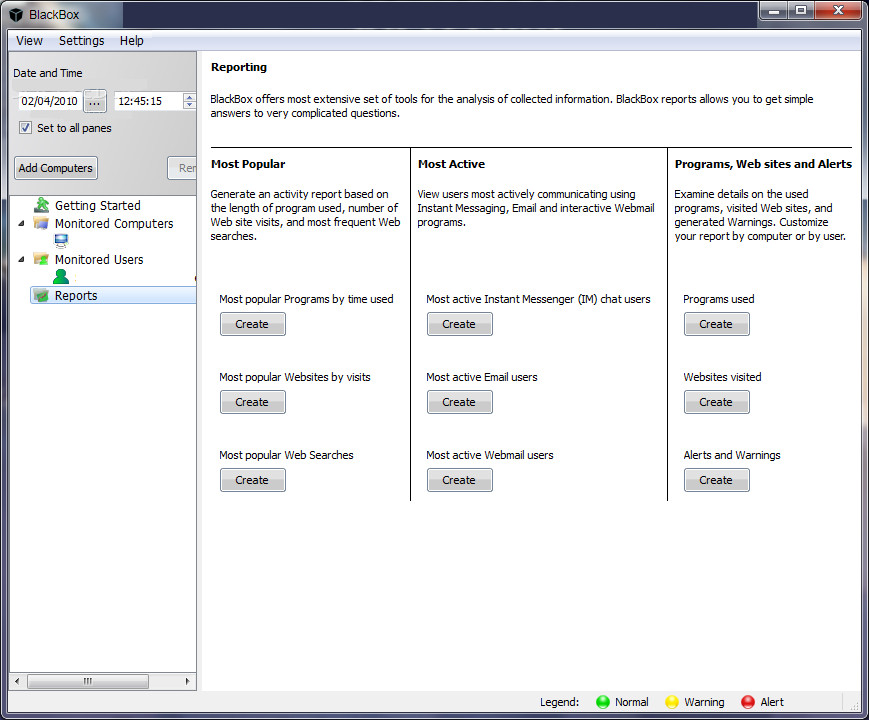Create the 'Programs used' report
The image size is (869, 720).
pyautogui.click(x=717, y=324)
